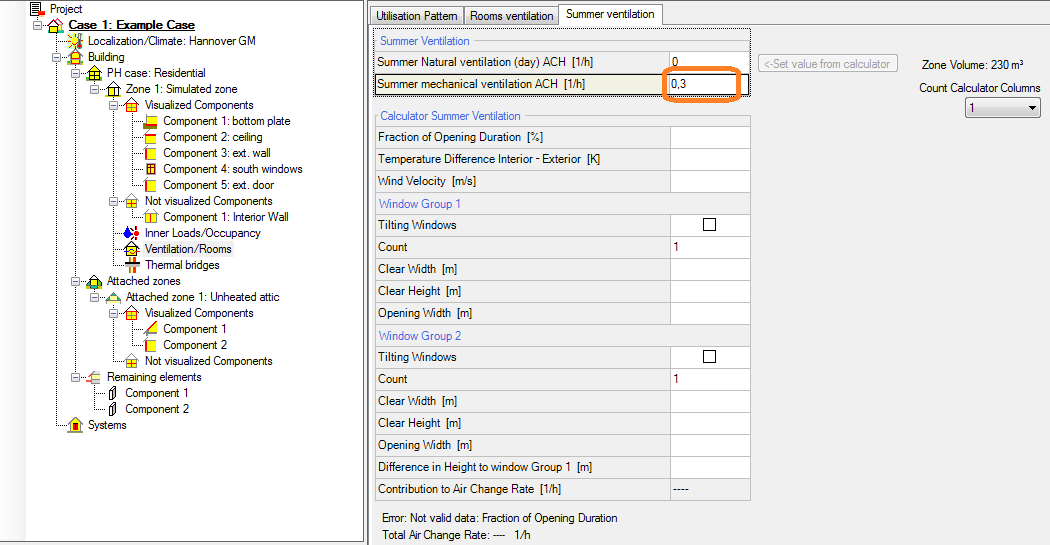Click Summer Natural ventilation ACH field
The image size is (1050, 545).
[708, 62]
